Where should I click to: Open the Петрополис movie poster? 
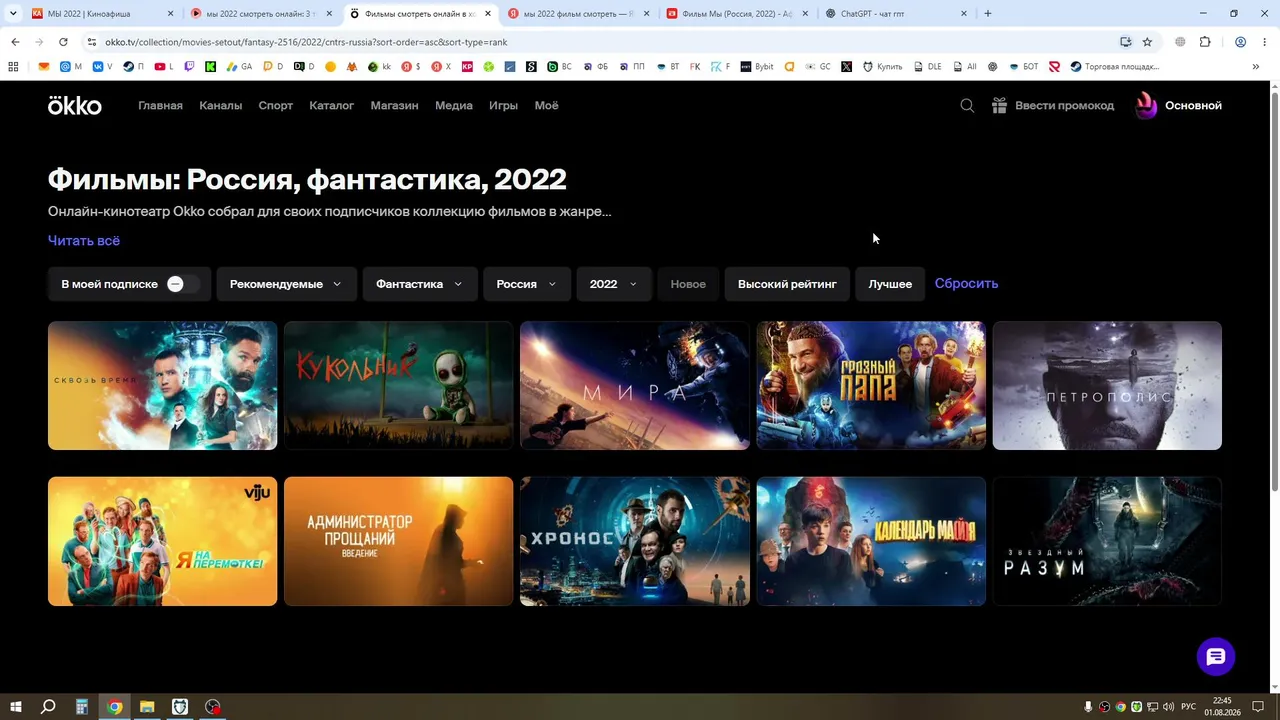(x=1107, y=385)
